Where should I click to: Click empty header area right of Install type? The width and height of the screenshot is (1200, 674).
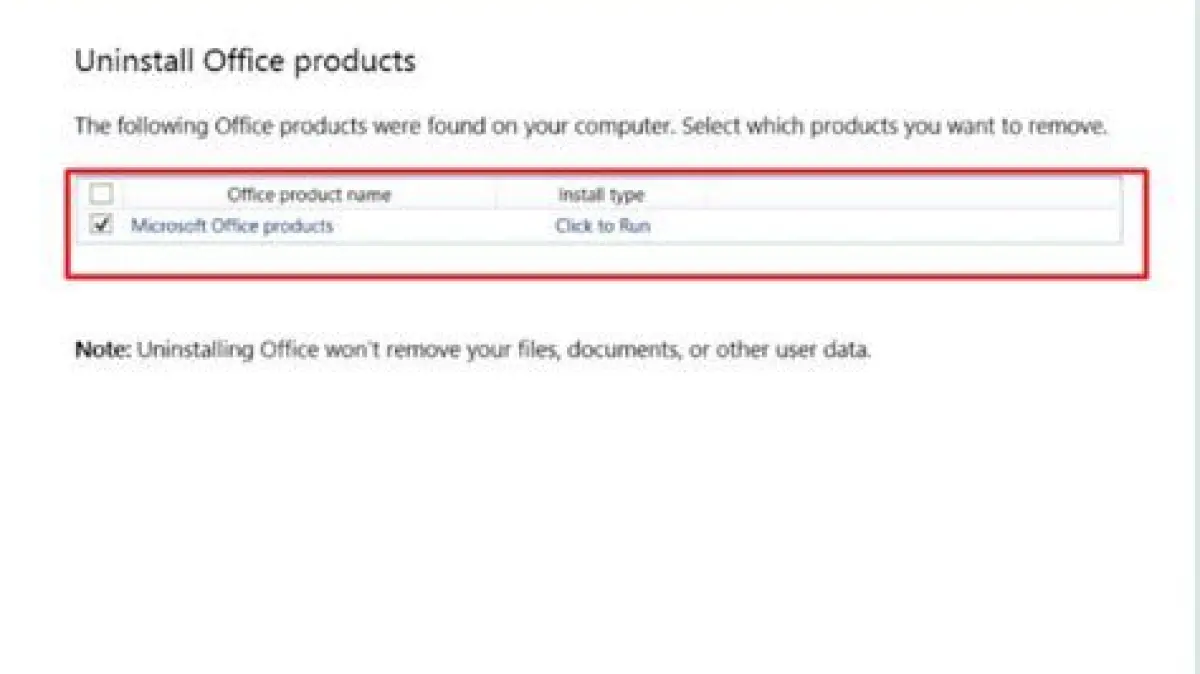pyautogui.click(x=900, y=194)
